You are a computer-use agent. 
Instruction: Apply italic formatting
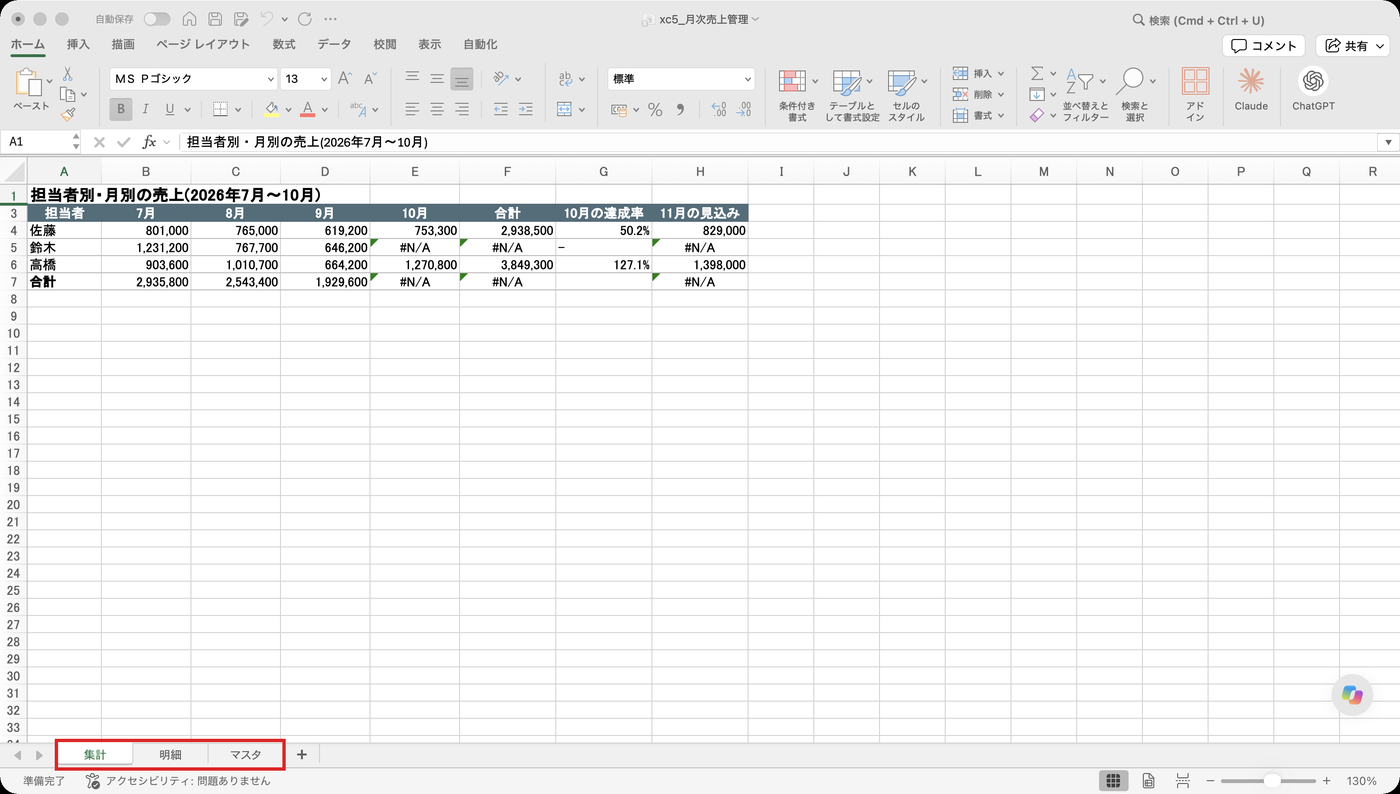[x=146, y=109]
